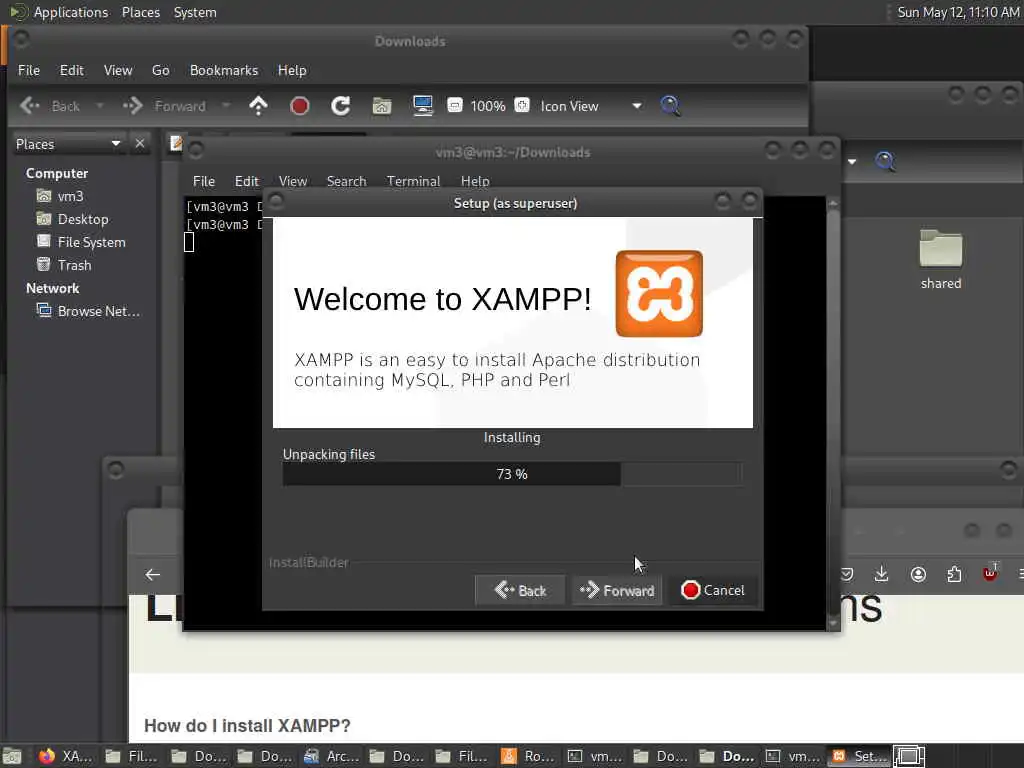
Task: Open the browser account icon
Action: tap(918, 574)
